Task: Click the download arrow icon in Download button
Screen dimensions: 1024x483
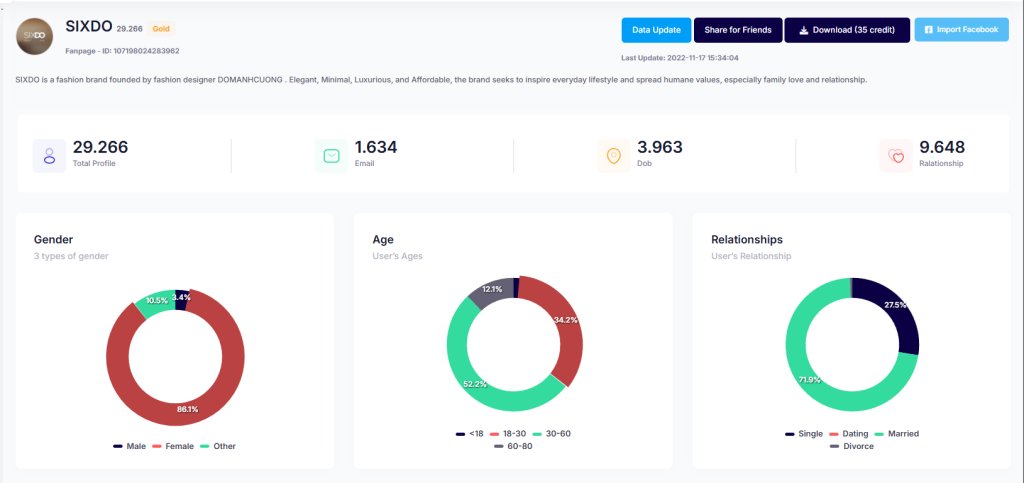Action: pyautogui.click(x=804, y=30)
